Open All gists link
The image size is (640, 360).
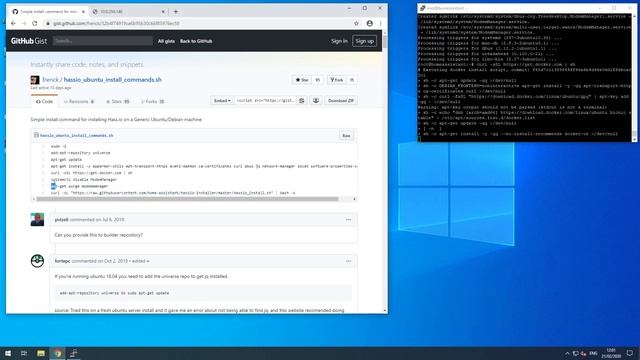[166, 41]
